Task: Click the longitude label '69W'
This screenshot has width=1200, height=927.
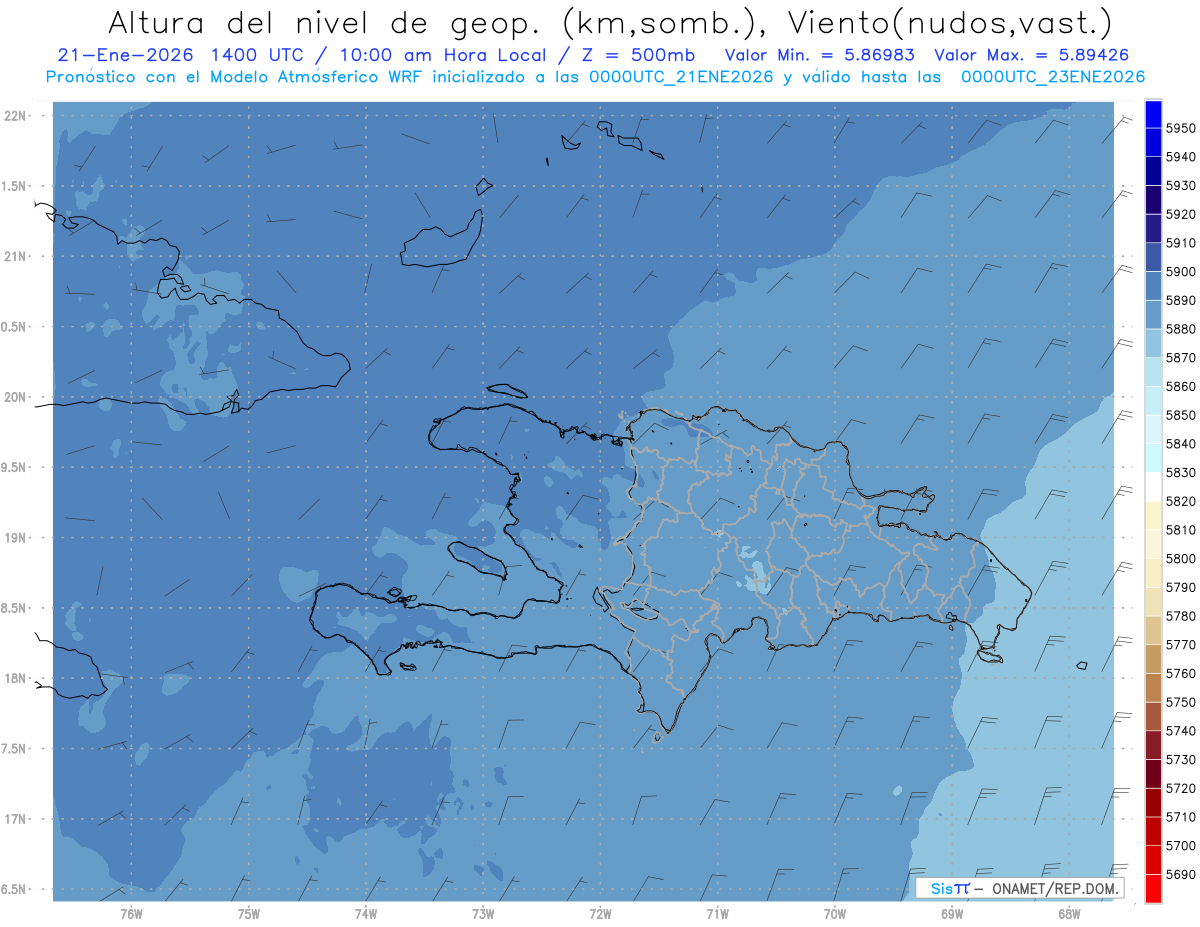Action: point(952,913)
